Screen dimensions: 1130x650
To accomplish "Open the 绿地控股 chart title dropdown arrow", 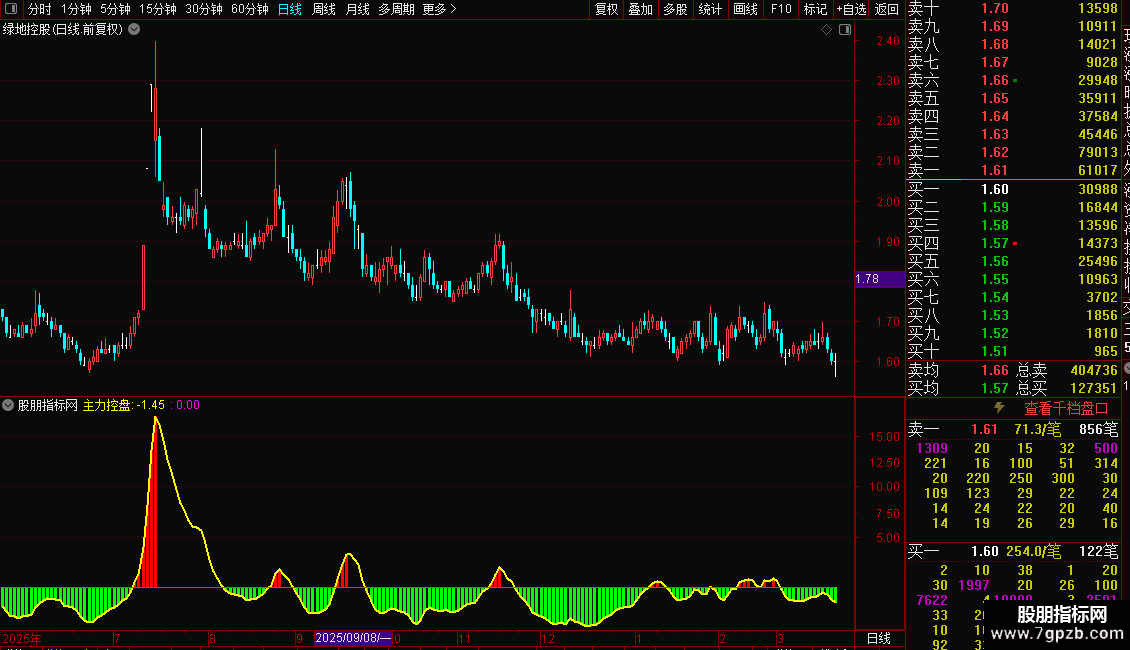I will click(134, 30).
